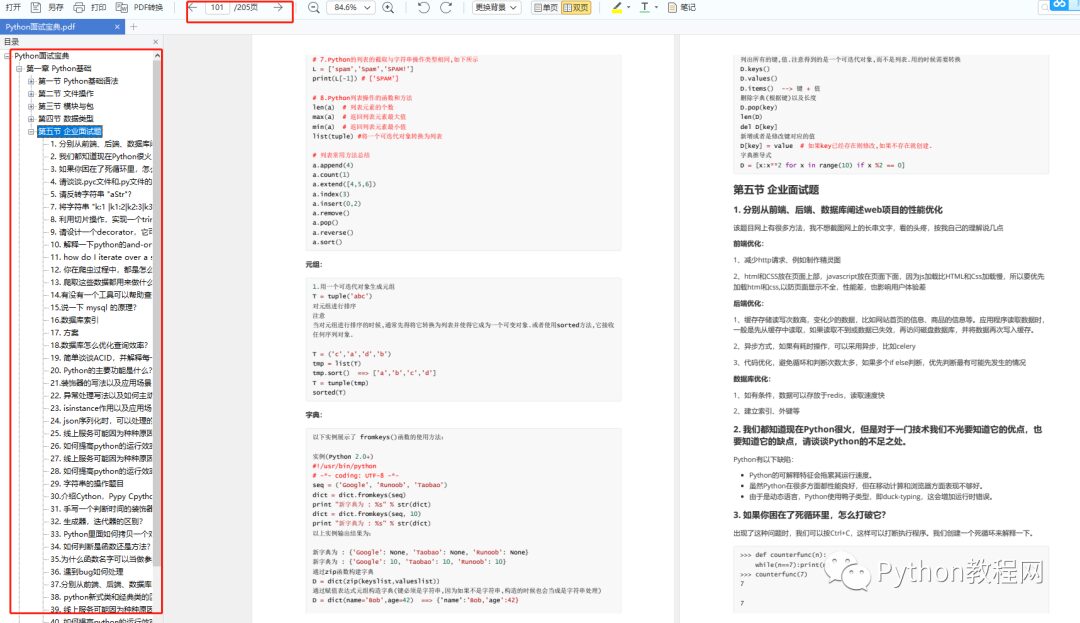This screenshot has height=623, width=1080.
Task: Select the yellow highlighter tool
Action: (x=616, y=8)
